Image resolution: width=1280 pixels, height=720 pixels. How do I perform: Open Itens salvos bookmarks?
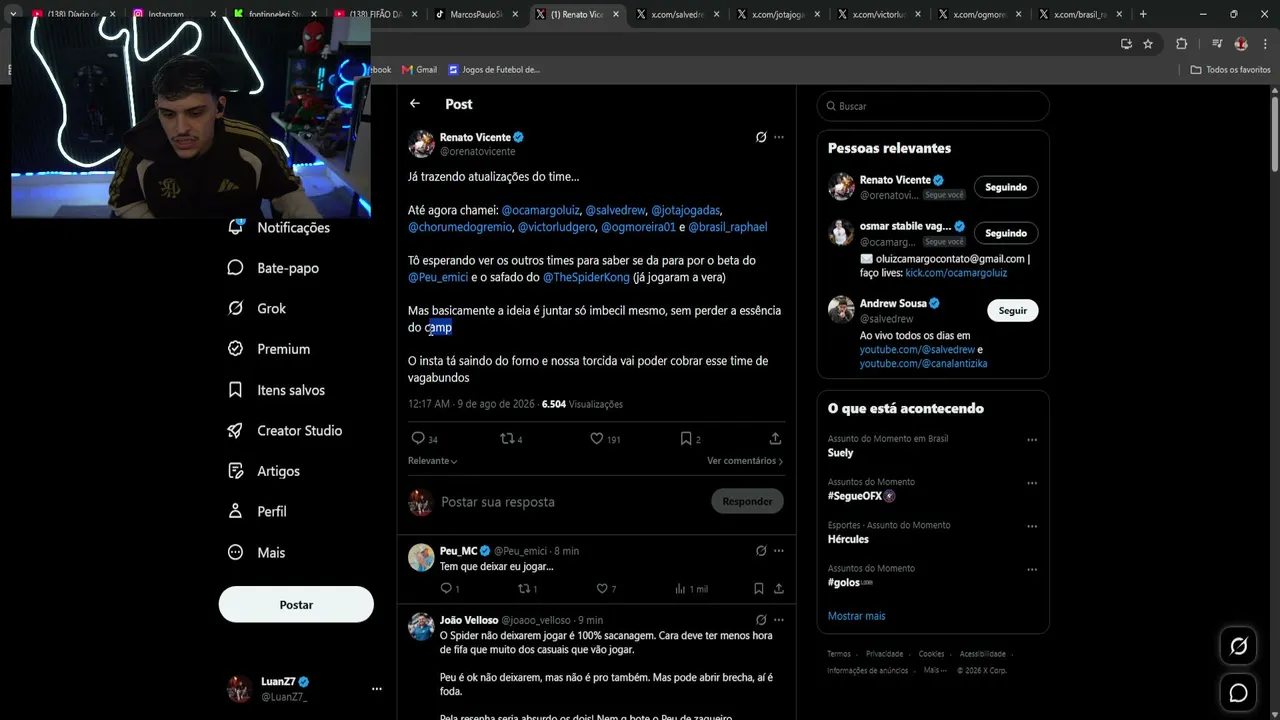[276, 390]
